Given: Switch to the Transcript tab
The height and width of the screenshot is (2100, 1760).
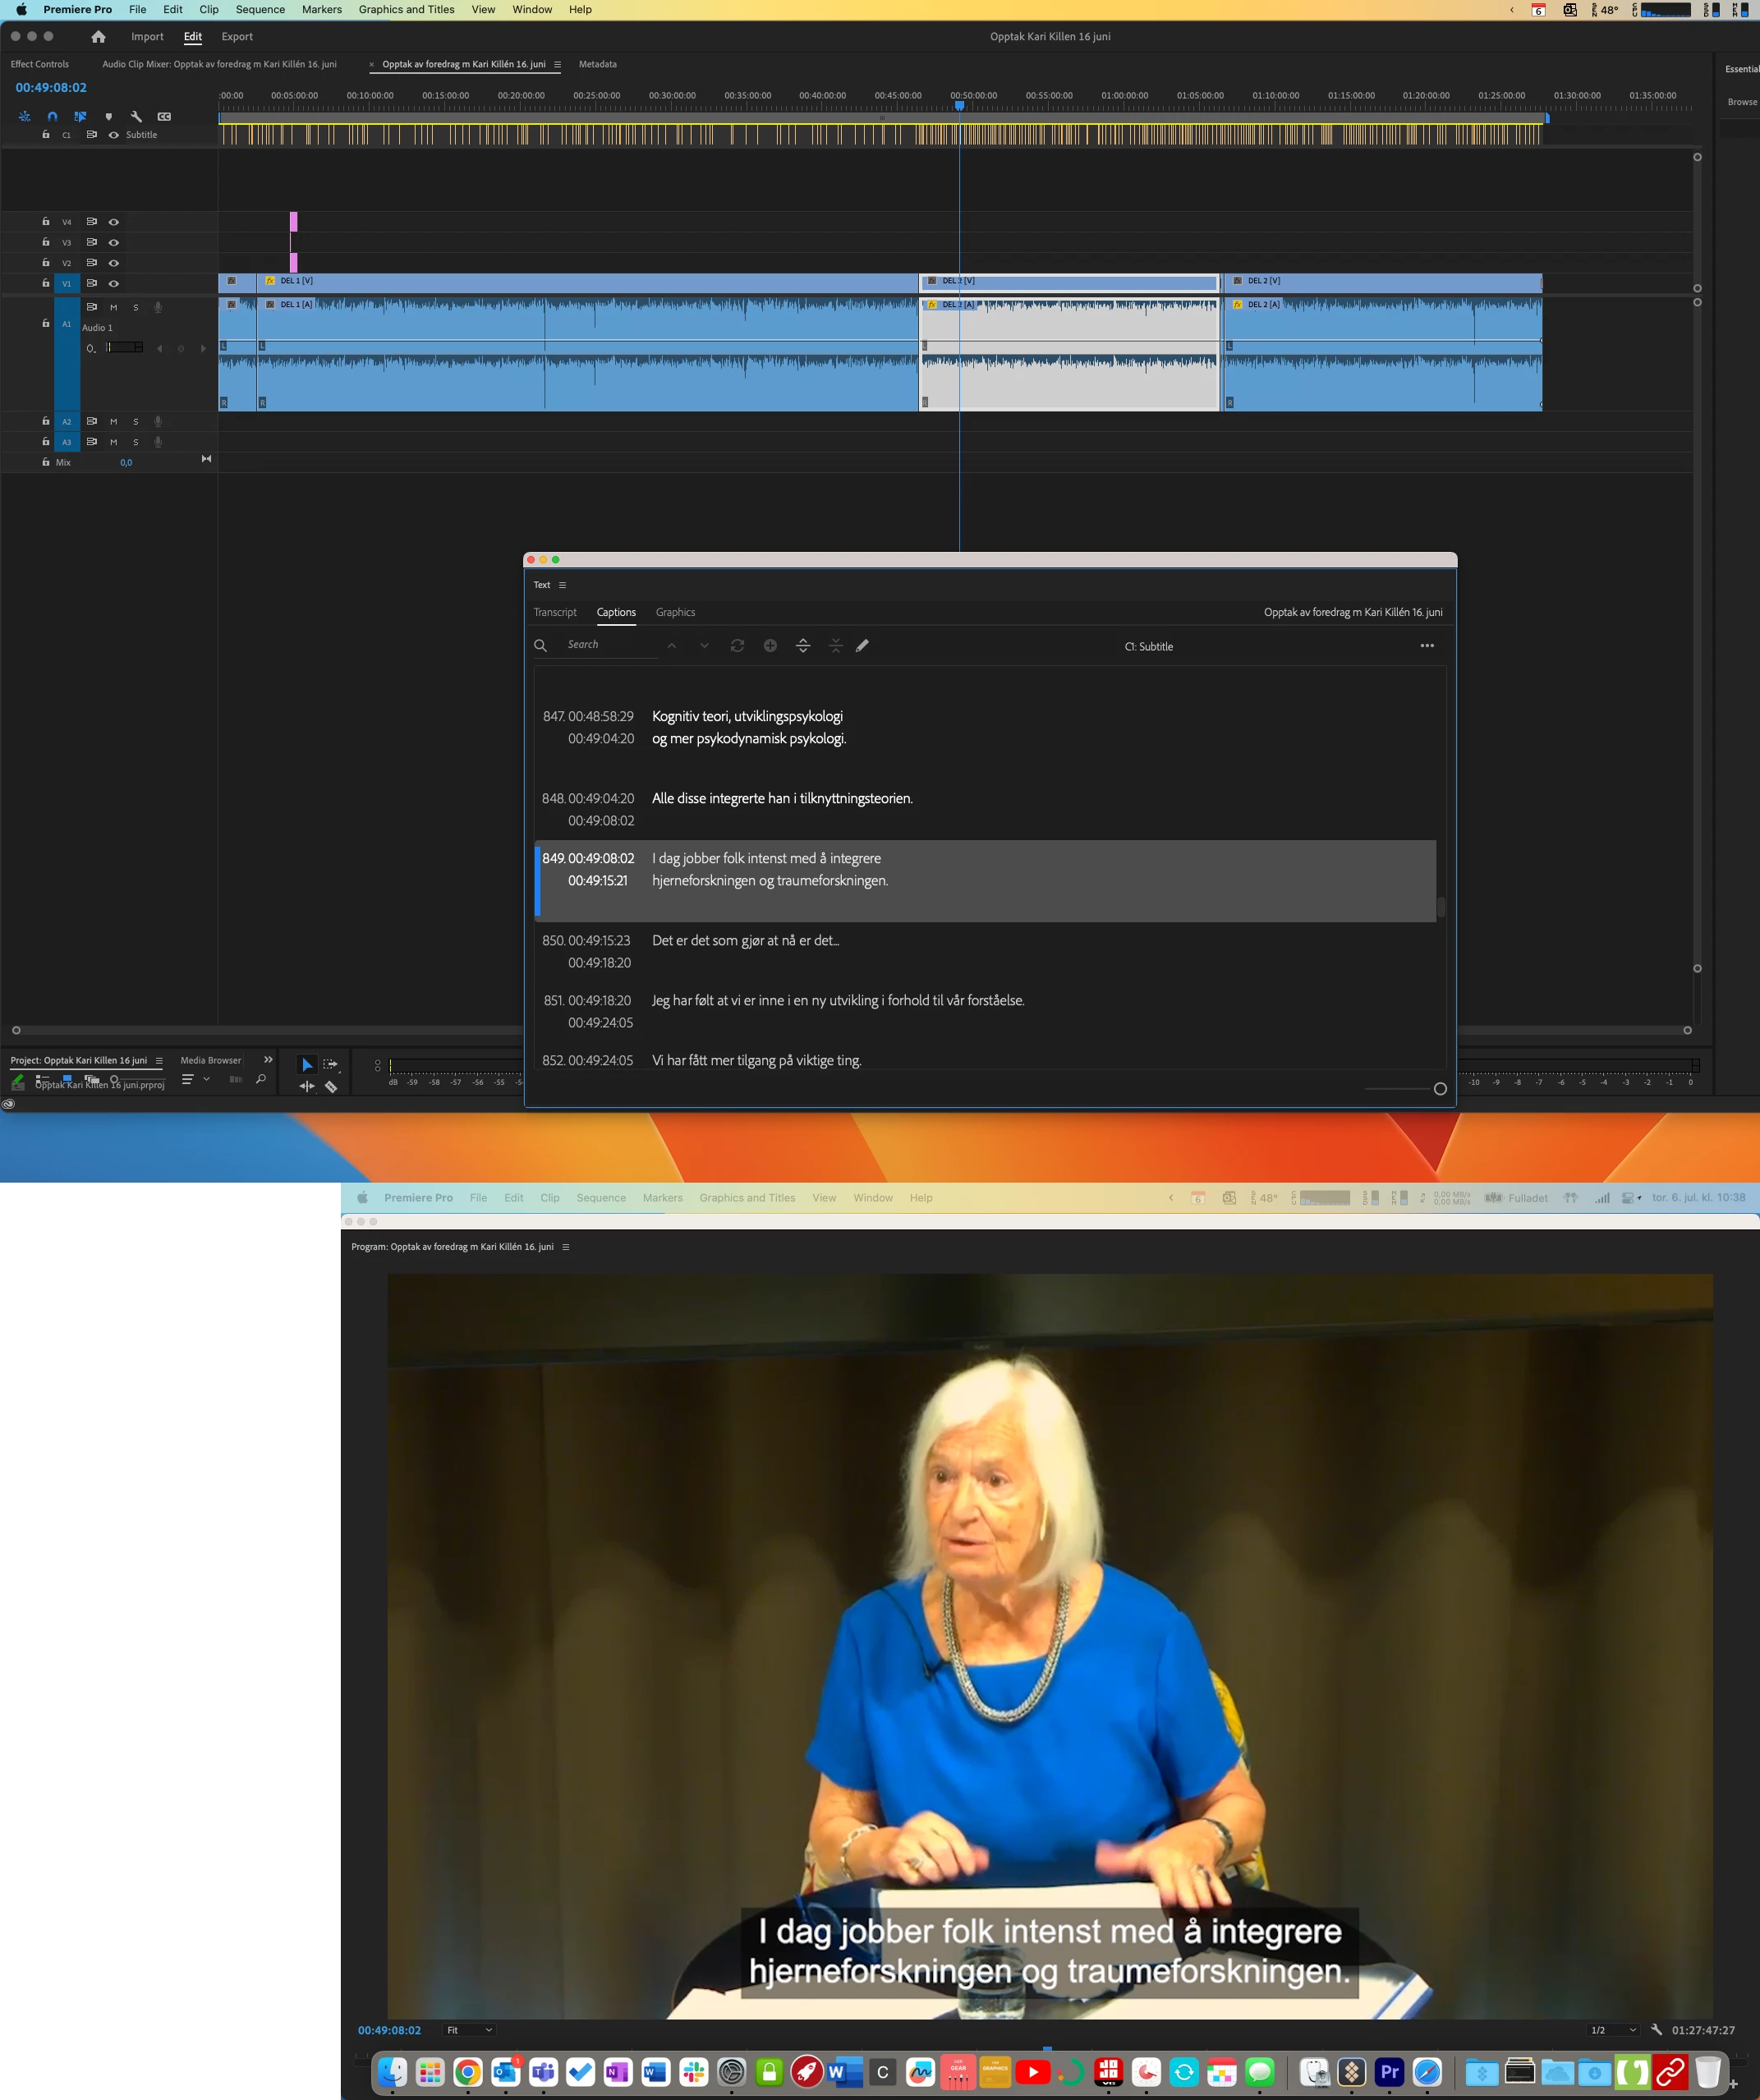Looking at the screenshot, I should pyautogui.click(x=555, y=612).
